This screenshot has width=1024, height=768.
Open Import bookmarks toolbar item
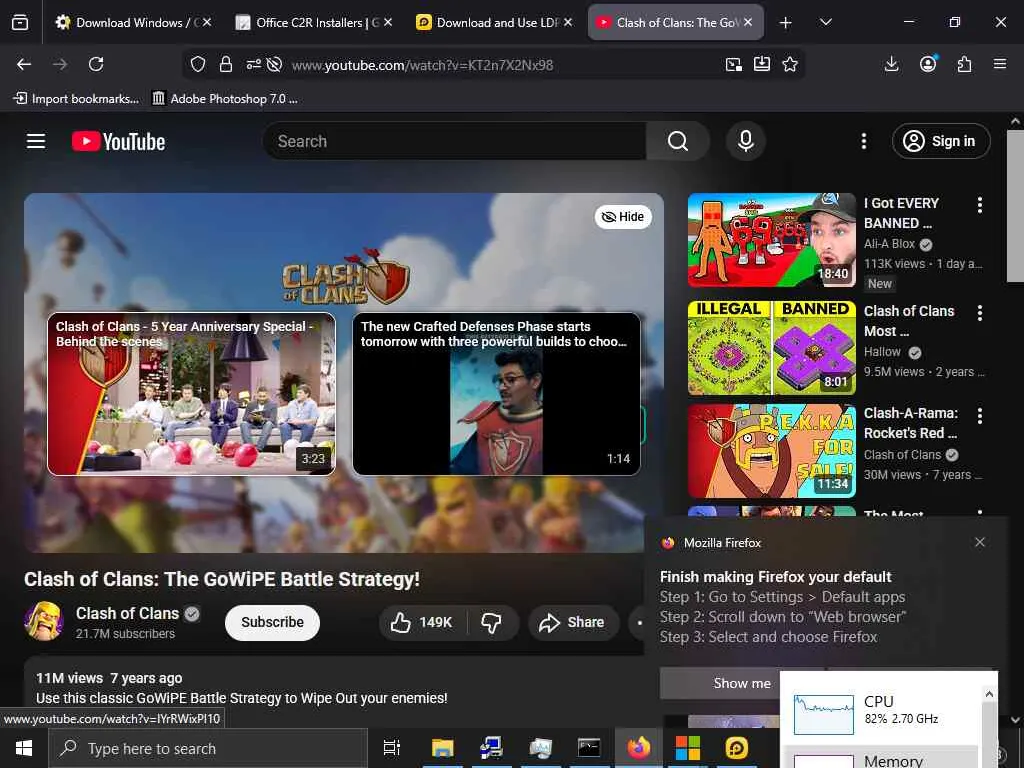pyautogui.click(x=76, y=99)
